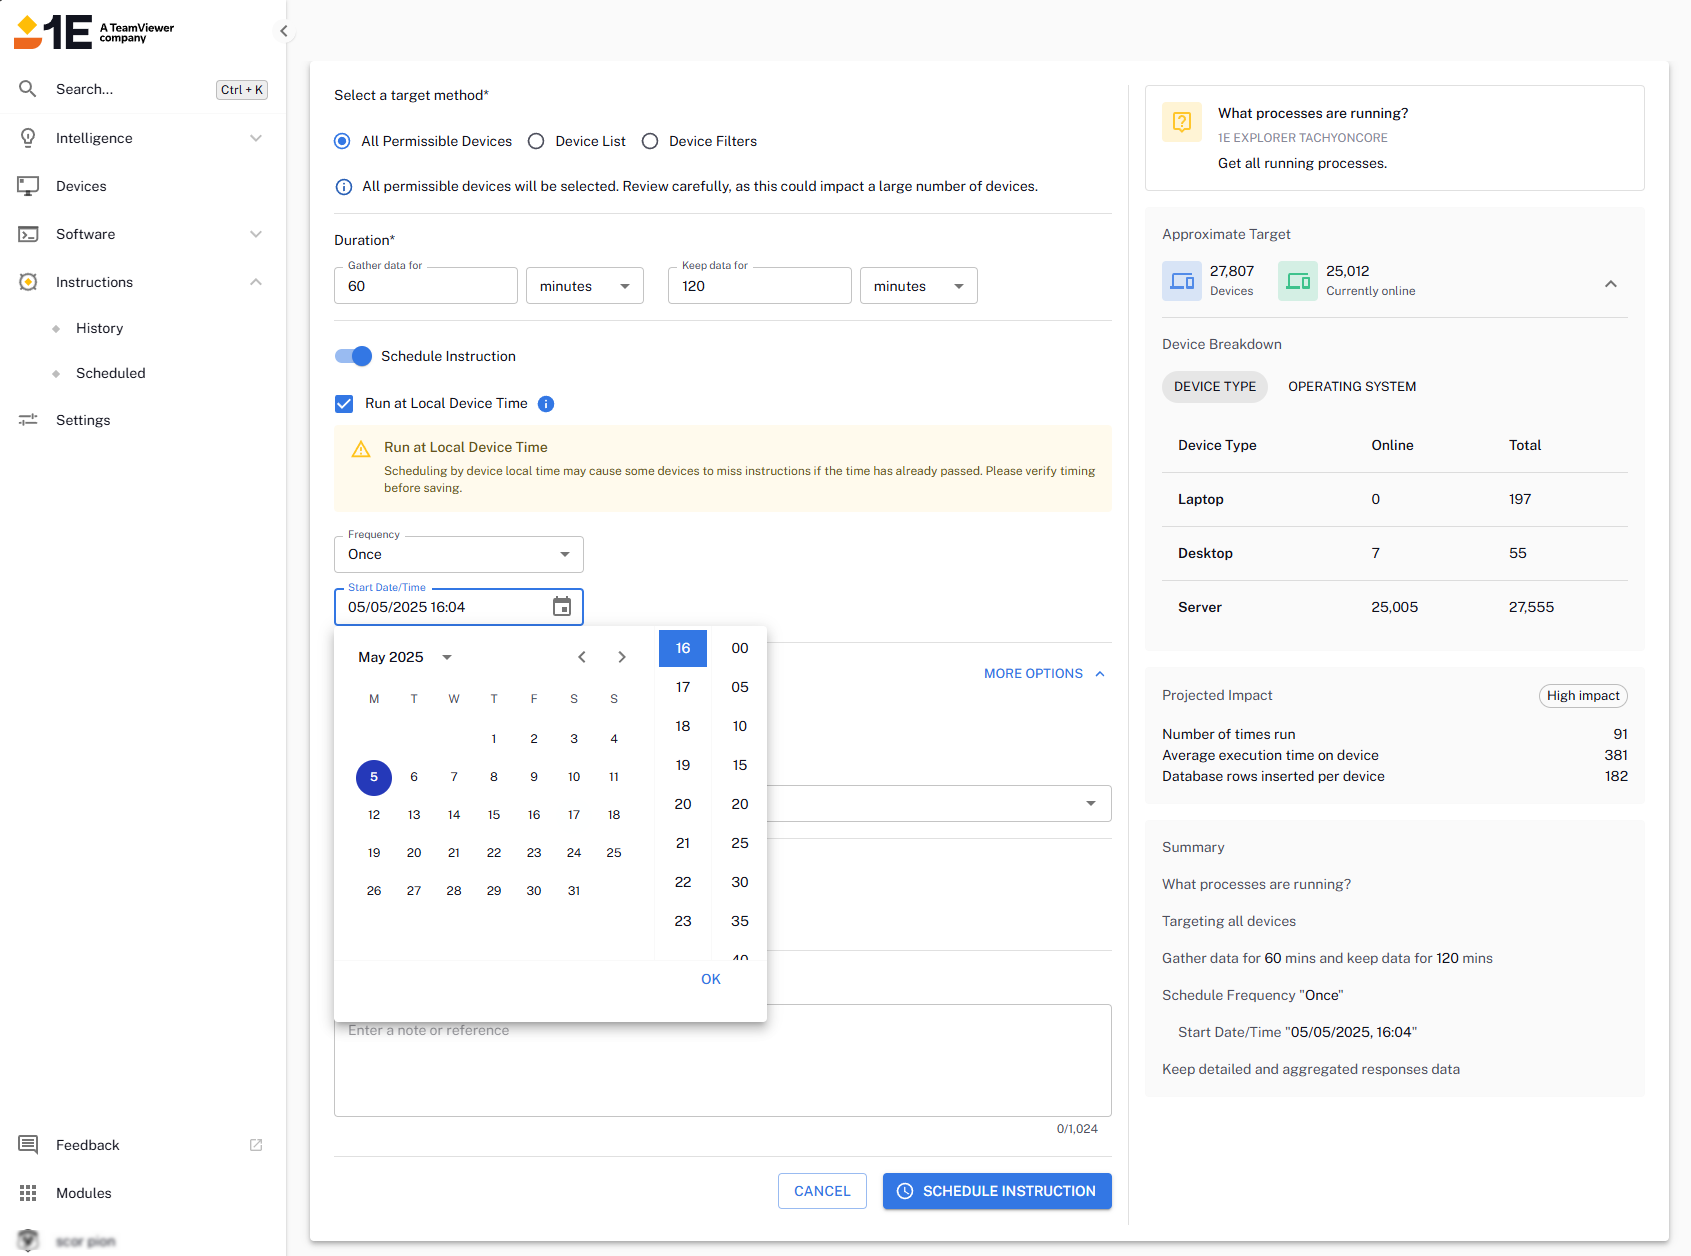Switch to the Operating System tab
The image size is (1691, 1256).
[1351, 387]
